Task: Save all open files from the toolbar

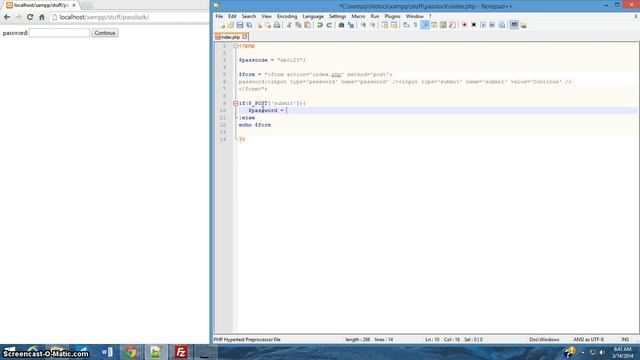Action: (x=249, y=25)
